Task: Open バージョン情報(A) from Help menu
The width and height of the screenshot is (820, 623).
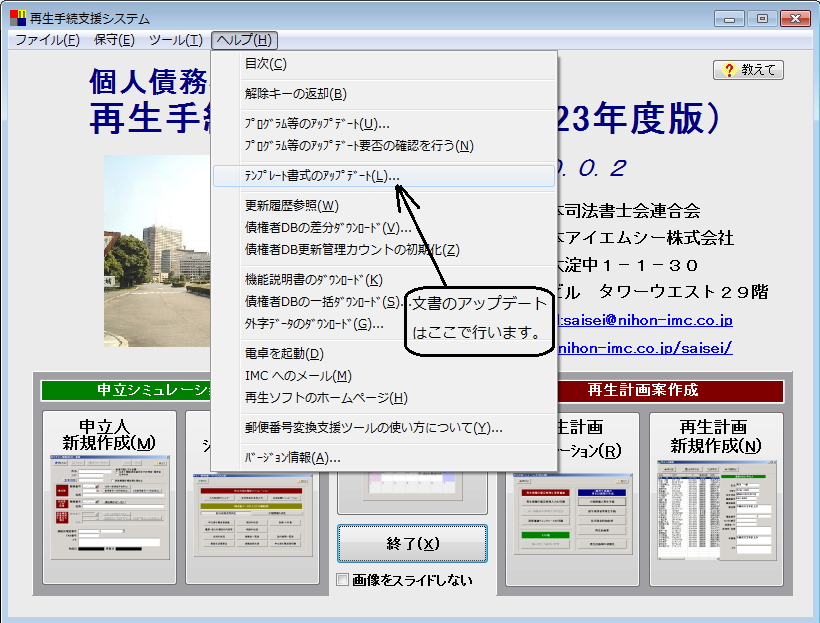Action: pos(292,458)
